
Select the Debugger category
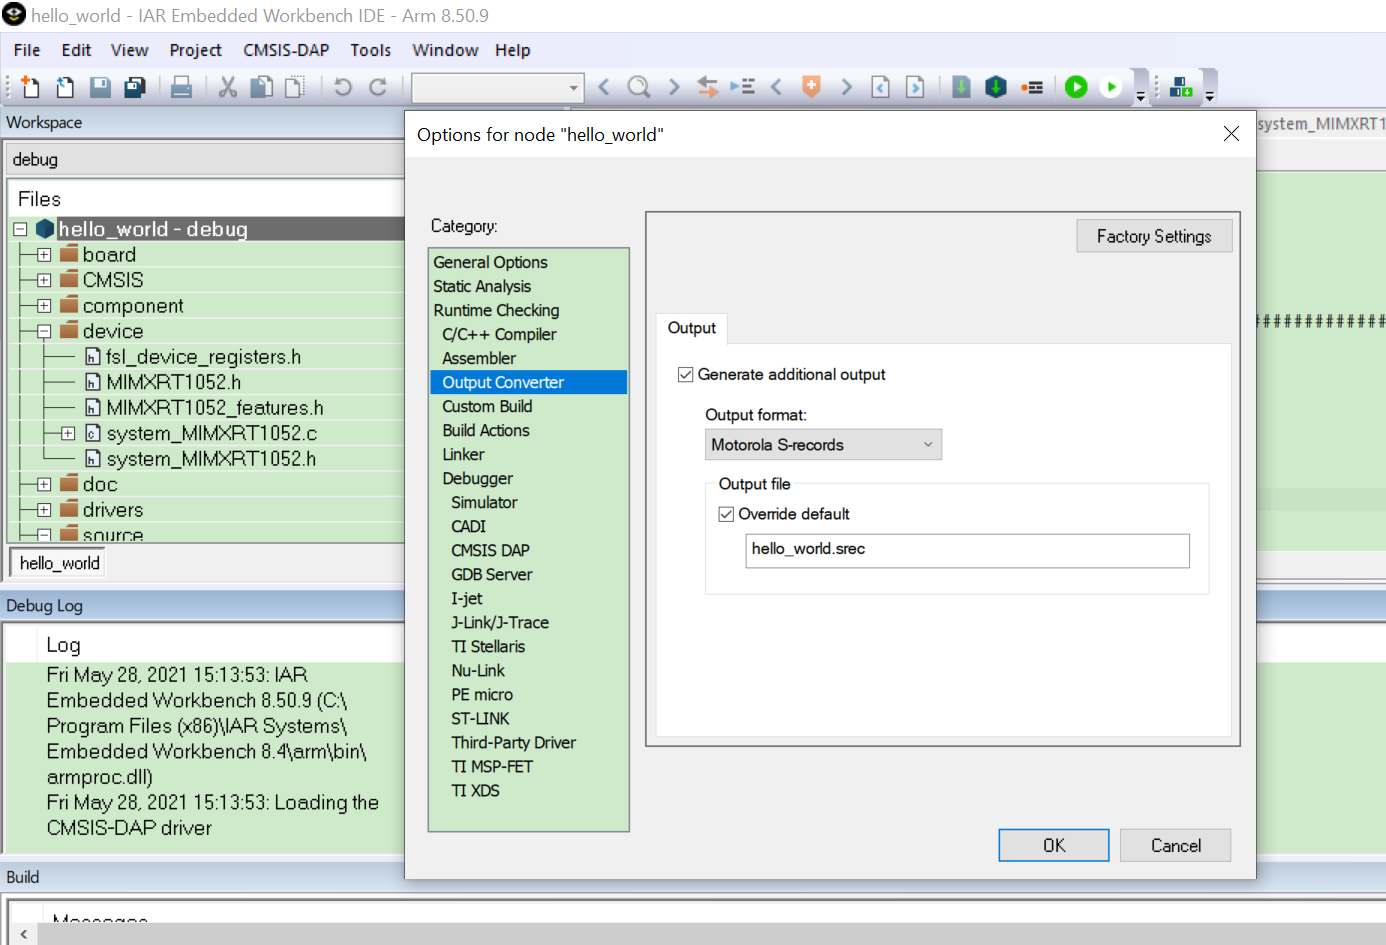pos(478,479)
